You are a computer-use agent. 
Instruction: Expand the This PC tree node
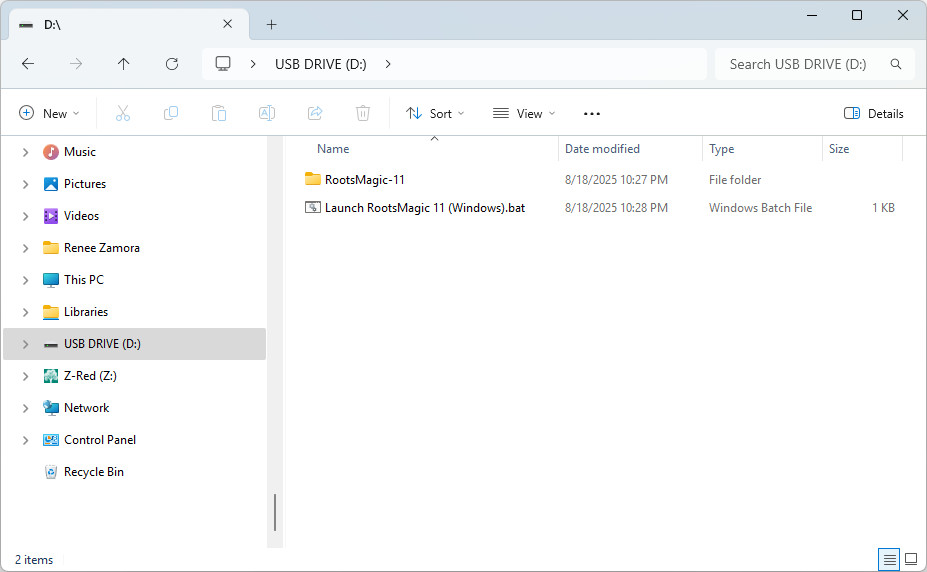click(x=25, y=280)
